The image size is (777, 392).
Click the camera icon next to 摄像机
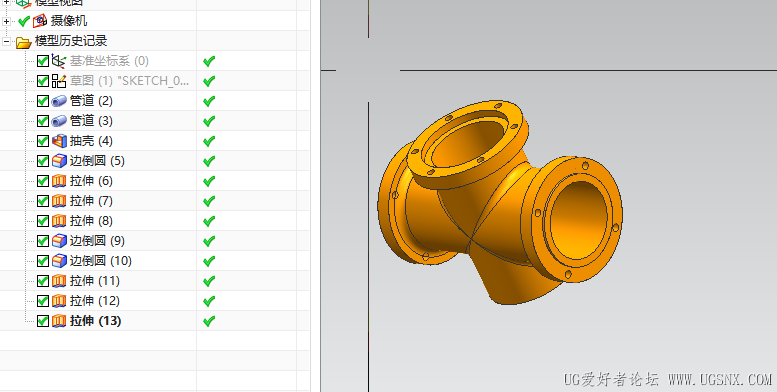pyautogui.click(x=40, y=21)
